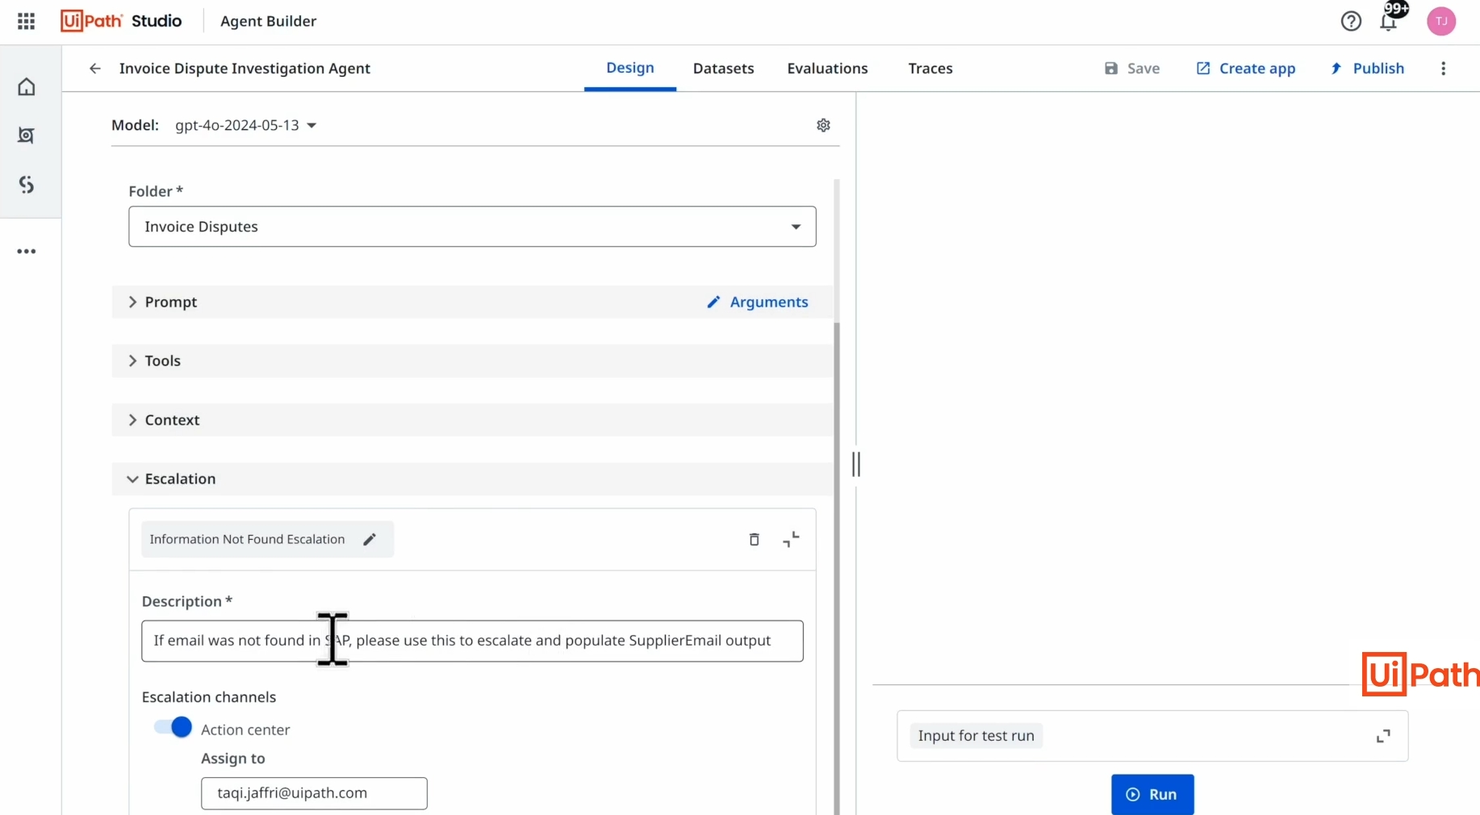Image resolution: width=1480 pixels, height=815 pixels.
Task: Delete the Information Not Found Escalation
Action: point(754,539)
